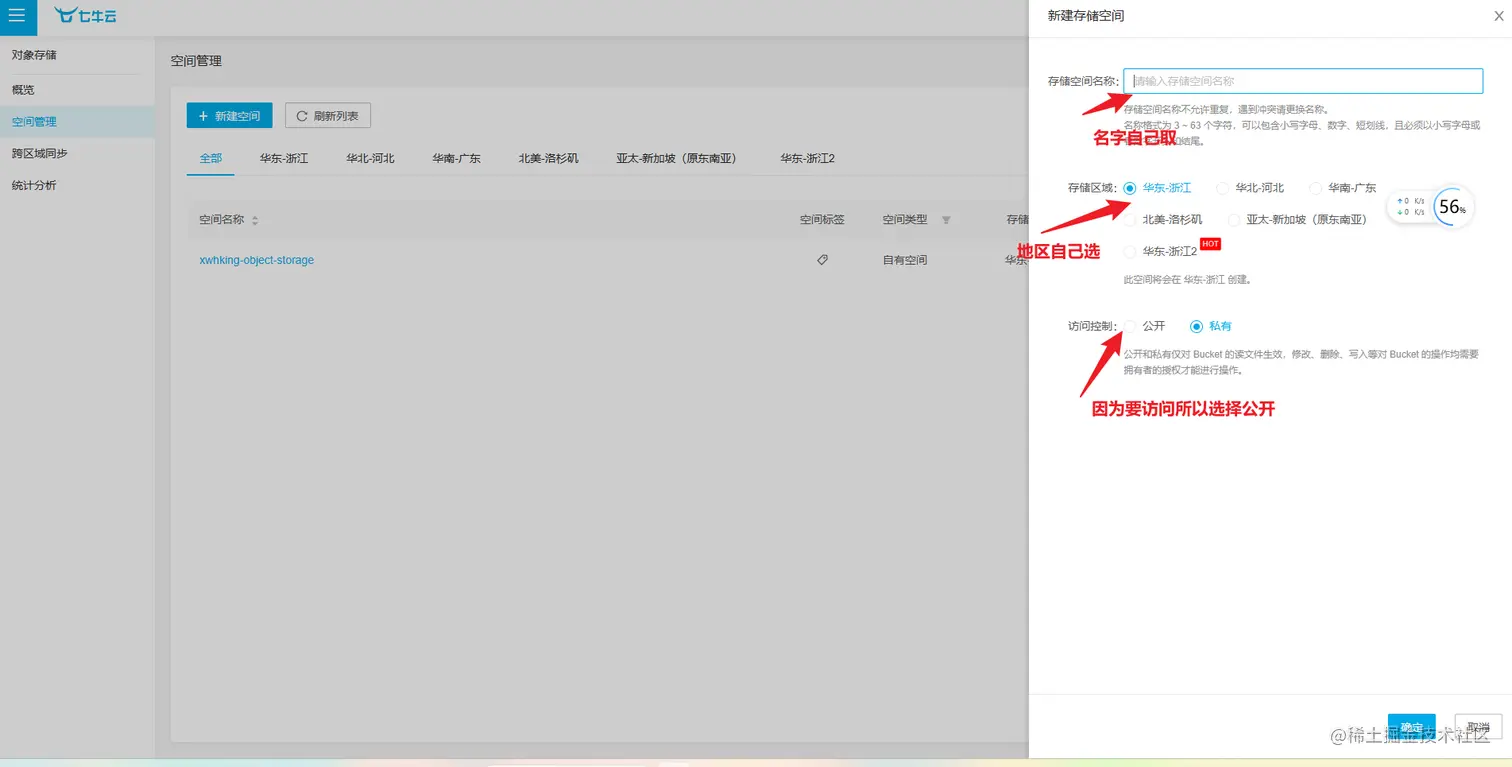Image resolution: width=1512 pixels, height=767 pixels.
Task: Select the 亚太-新加坡 region radio in dialog
Action: [1234, 220]
